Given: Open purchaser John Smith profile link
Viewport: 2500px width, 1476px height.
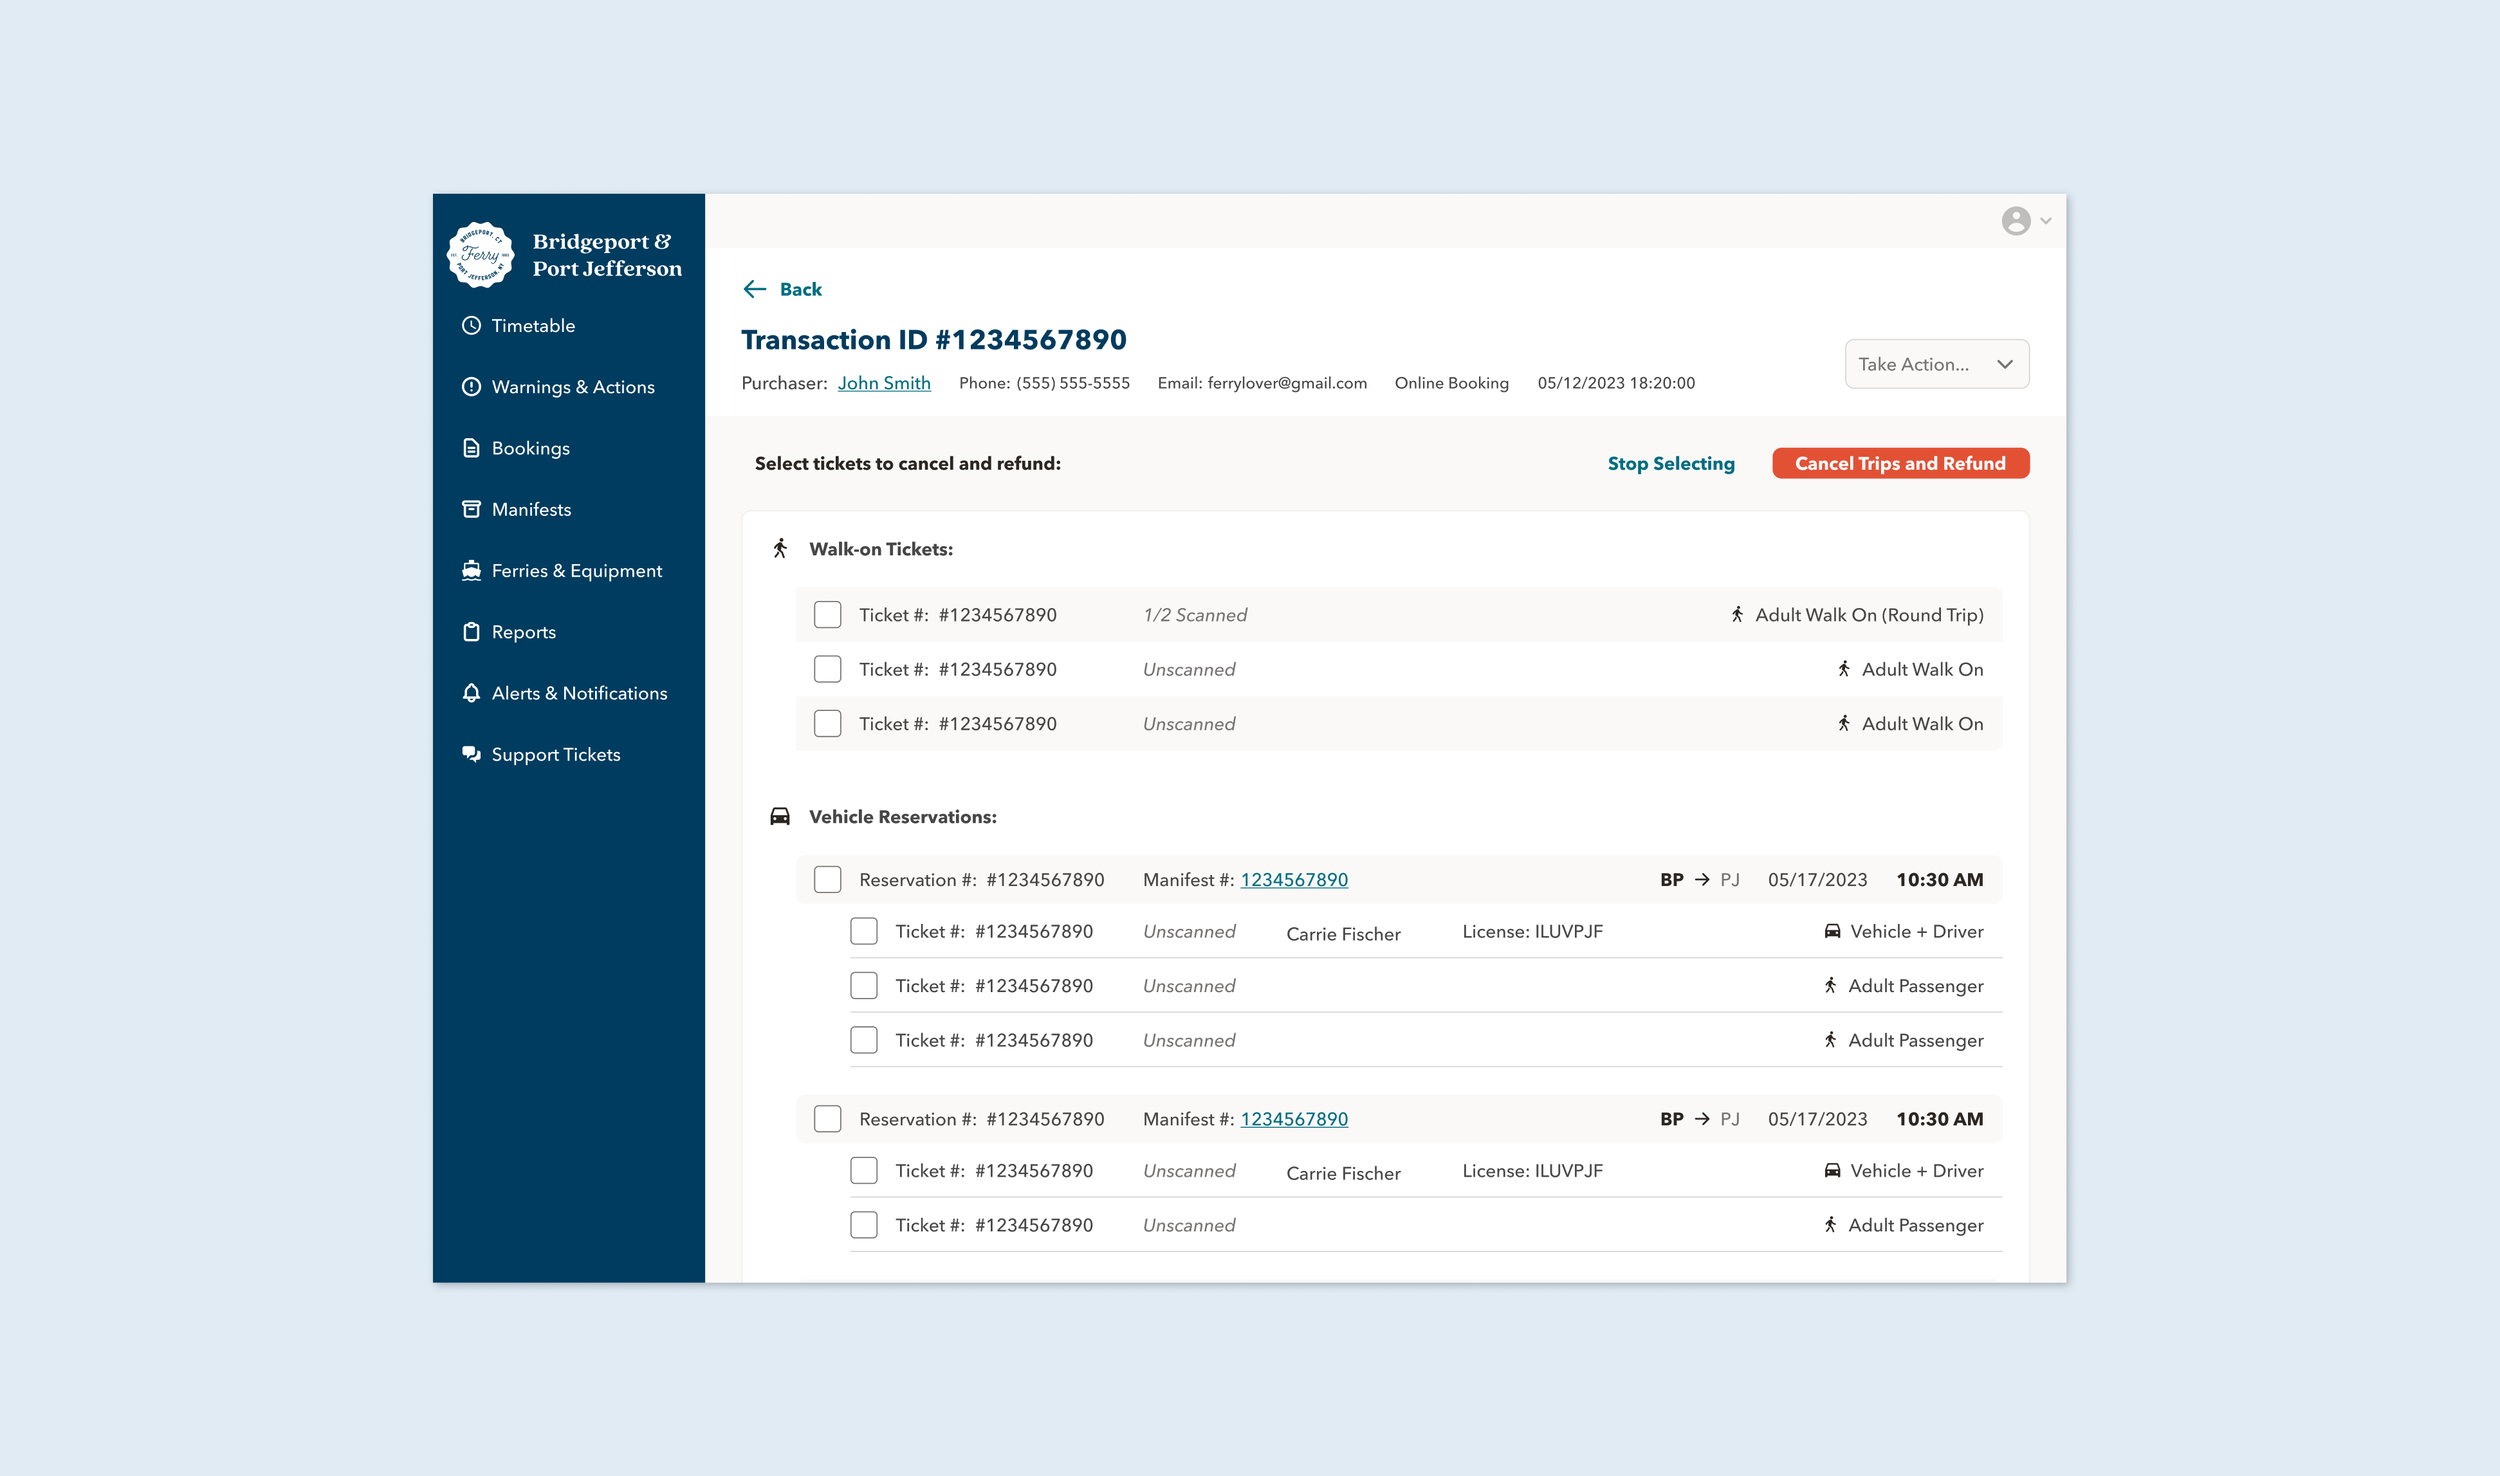Looking at the screenshot, I should 883,383.
